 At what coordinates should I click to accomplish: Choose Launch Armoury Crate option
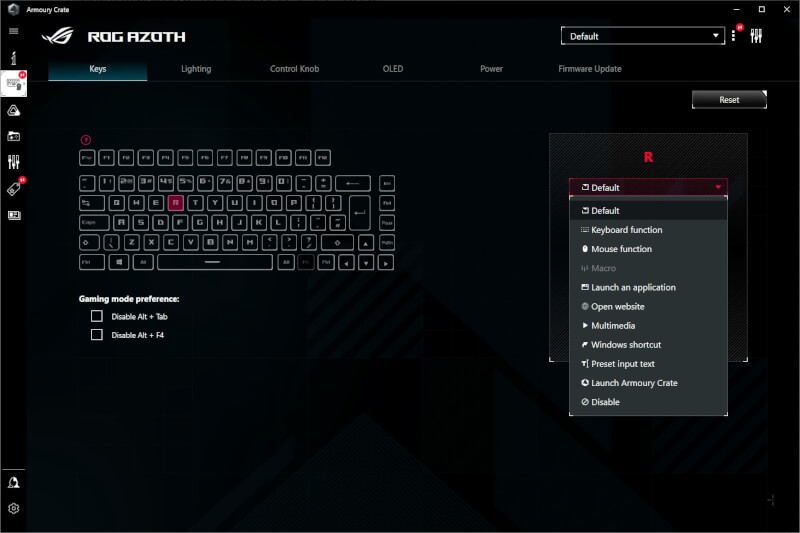pyautogui.click(x=648, y=383)
